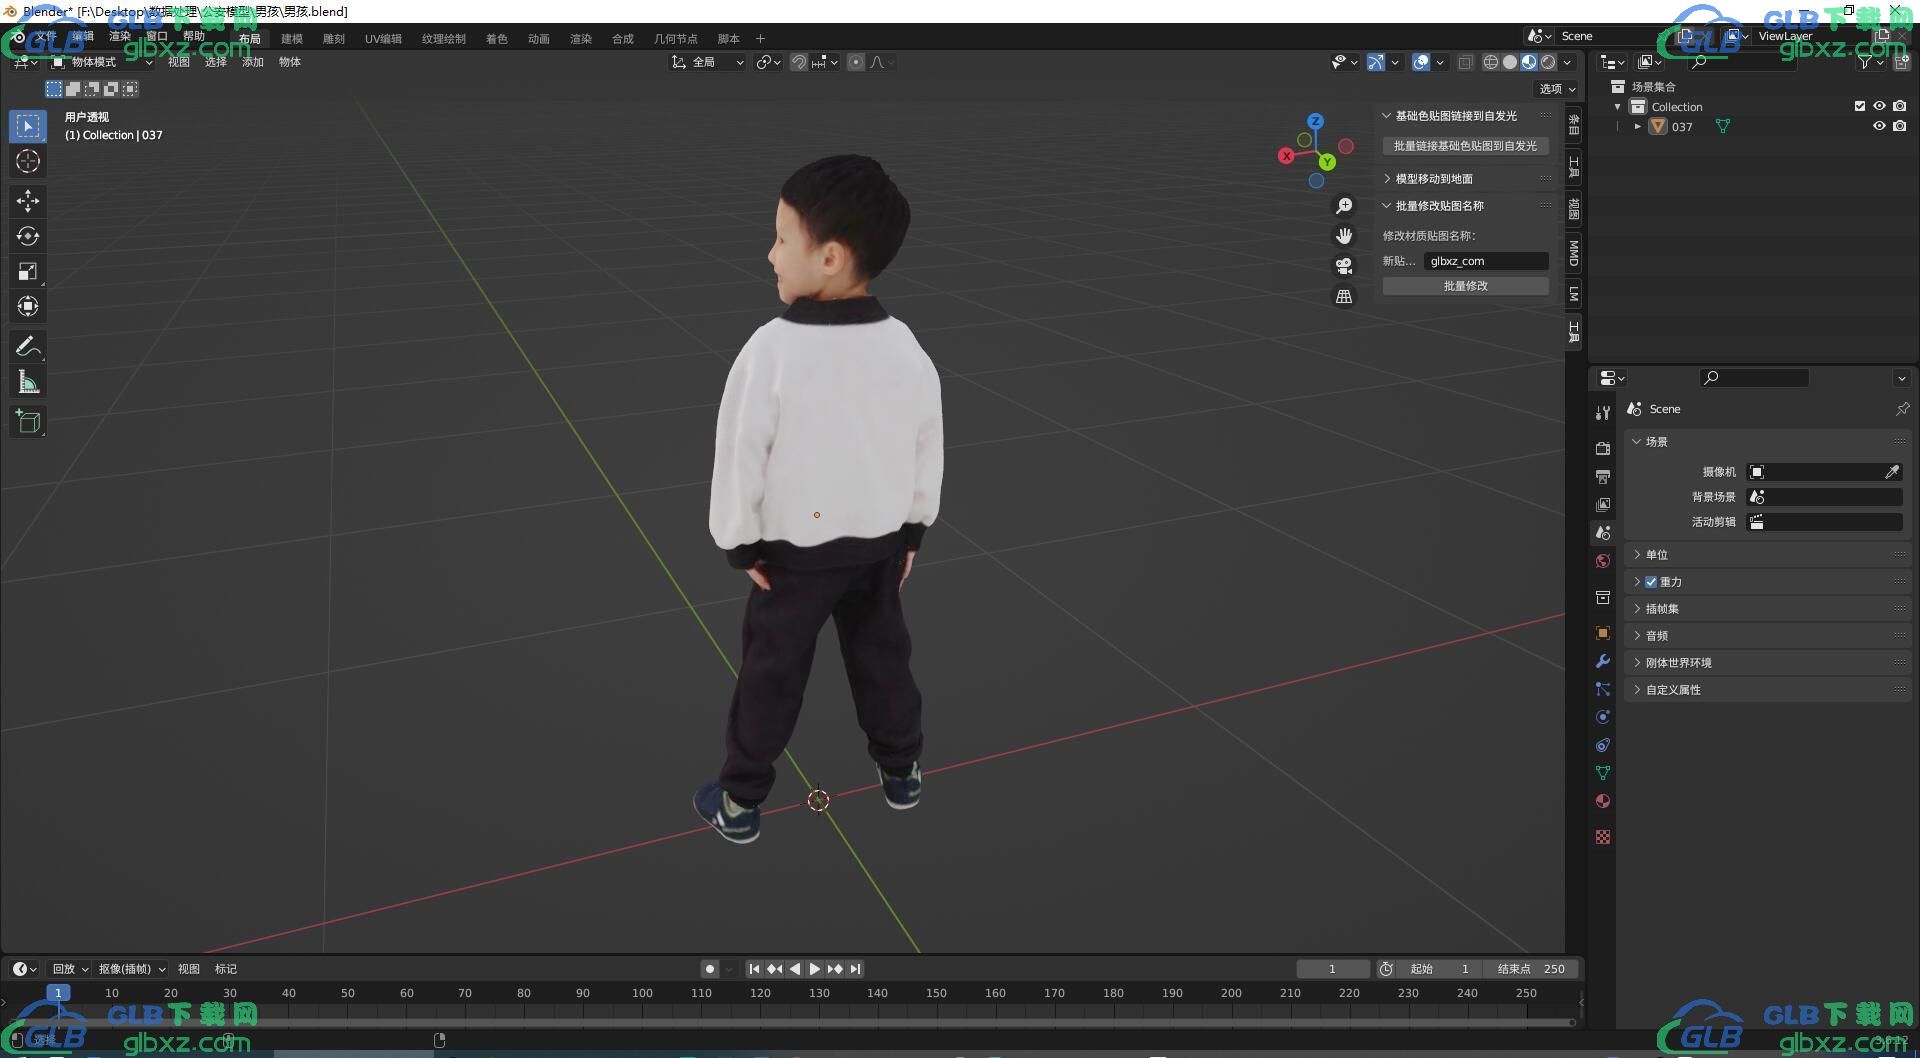Open the 添加 (Add) menu in viewport header
The width and height of the screenshot is (1920, 1058).
coord(253,62)
